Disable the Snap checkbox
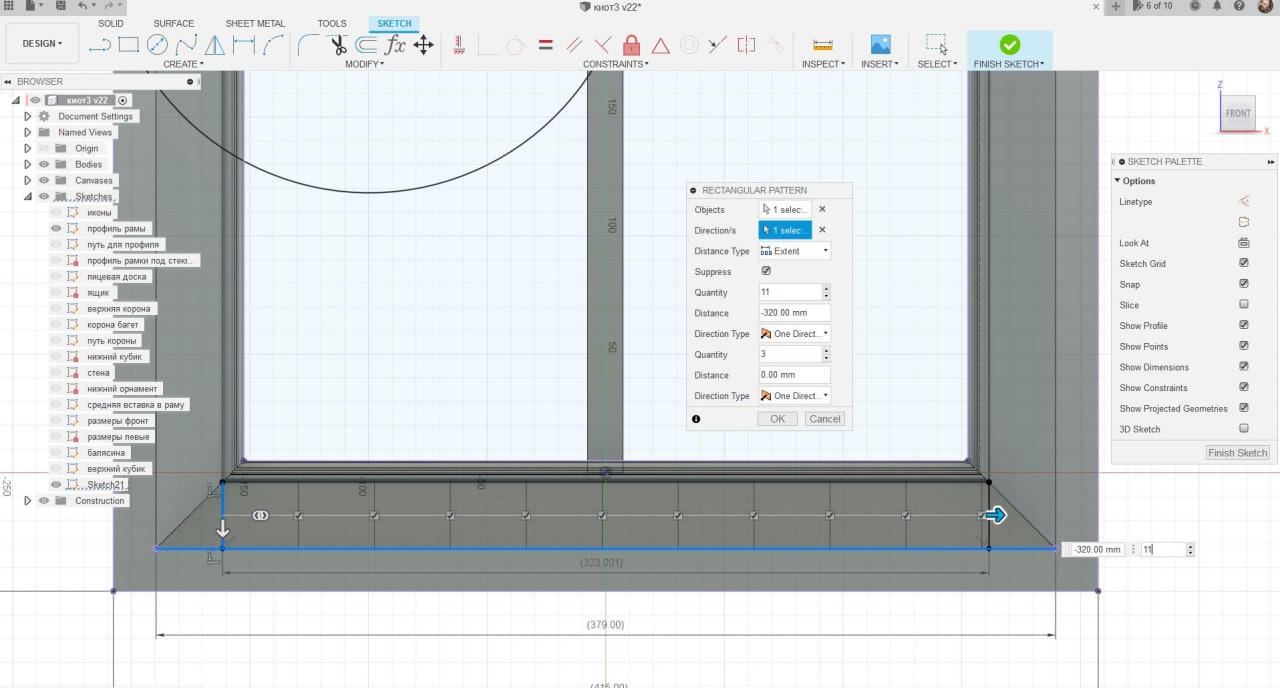 click(x=1244, y=284)
